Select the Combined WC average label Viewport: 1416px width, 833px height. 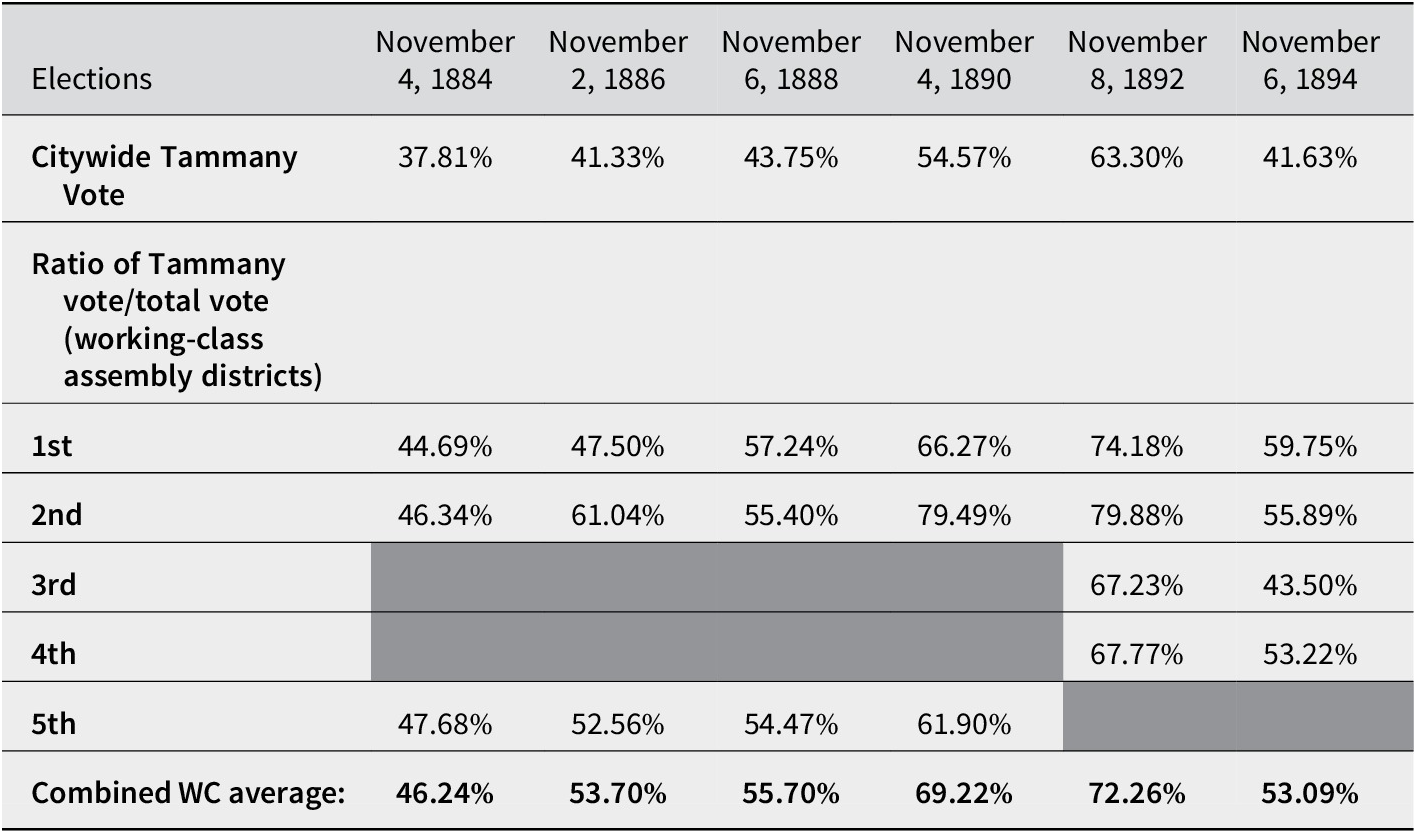point(189,793)
